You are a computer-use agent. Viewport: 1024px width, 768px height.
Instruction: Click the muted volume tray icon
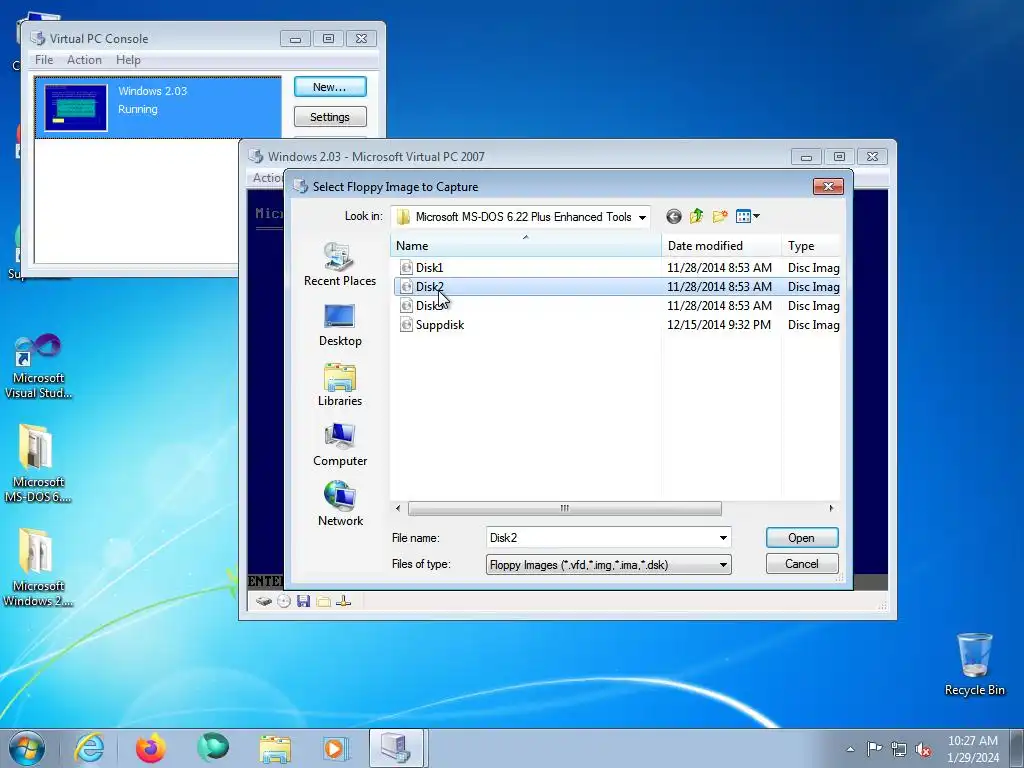923,750
